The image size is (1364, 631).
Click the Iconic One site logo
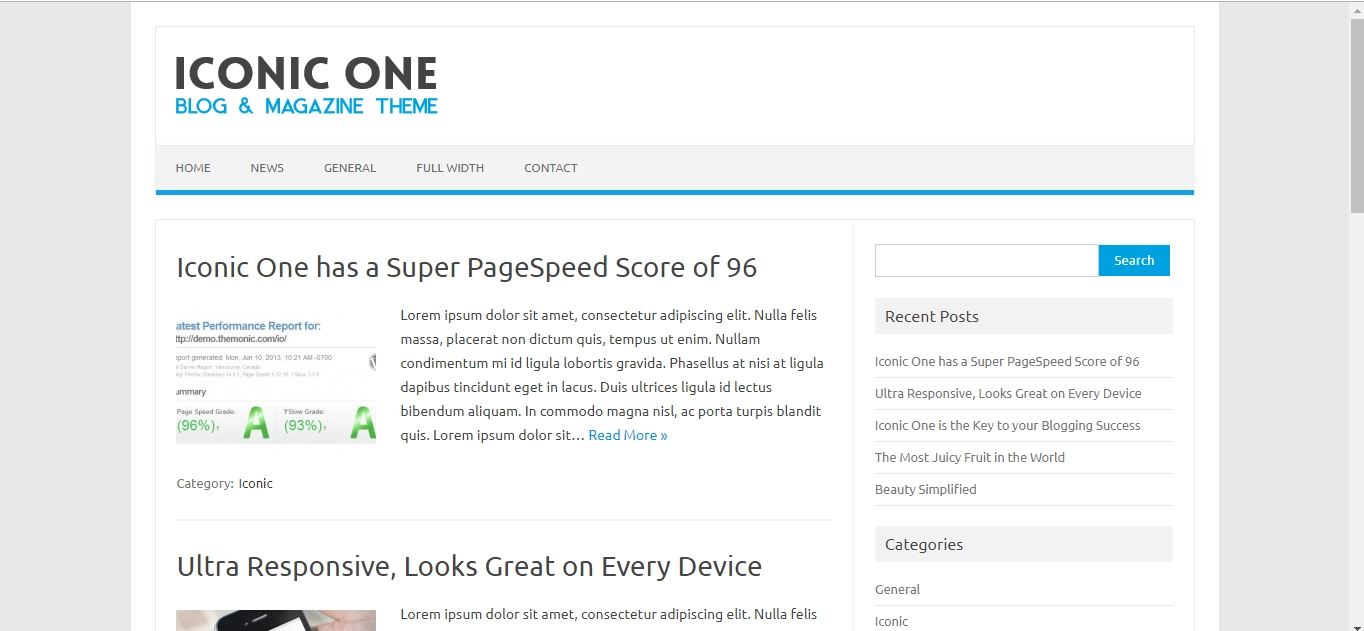point(306,85)
